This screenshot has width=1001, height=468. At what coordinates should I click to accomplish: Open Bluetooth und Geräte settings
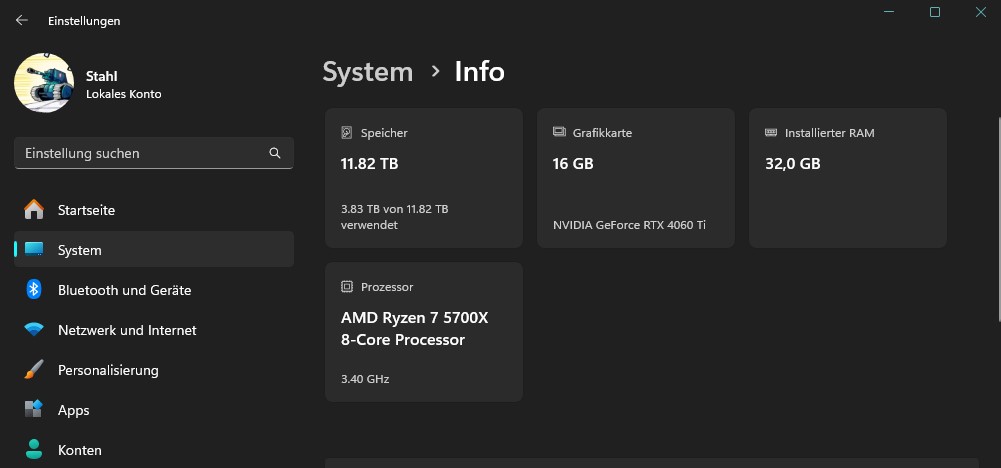(x=124, y=290)
